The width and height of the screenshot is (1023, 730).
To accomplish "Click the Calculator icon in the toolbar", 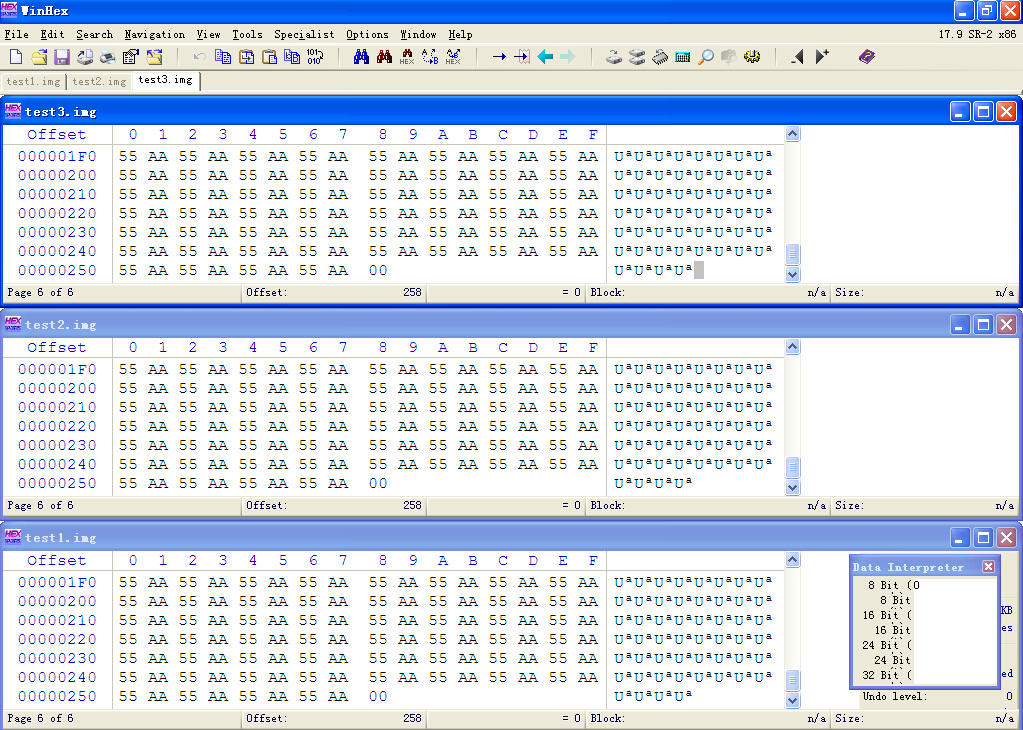I will (682, 57).
